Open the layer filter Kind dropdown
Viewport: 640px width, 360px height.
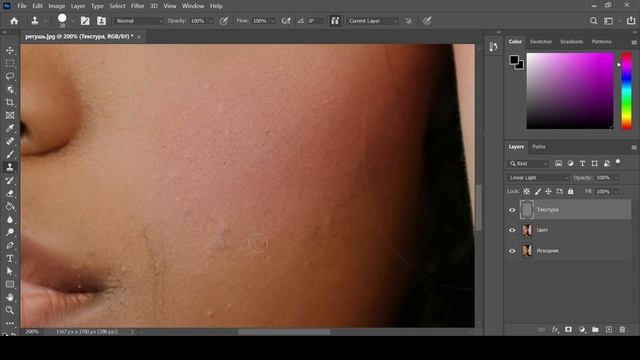tap(528, 164)
